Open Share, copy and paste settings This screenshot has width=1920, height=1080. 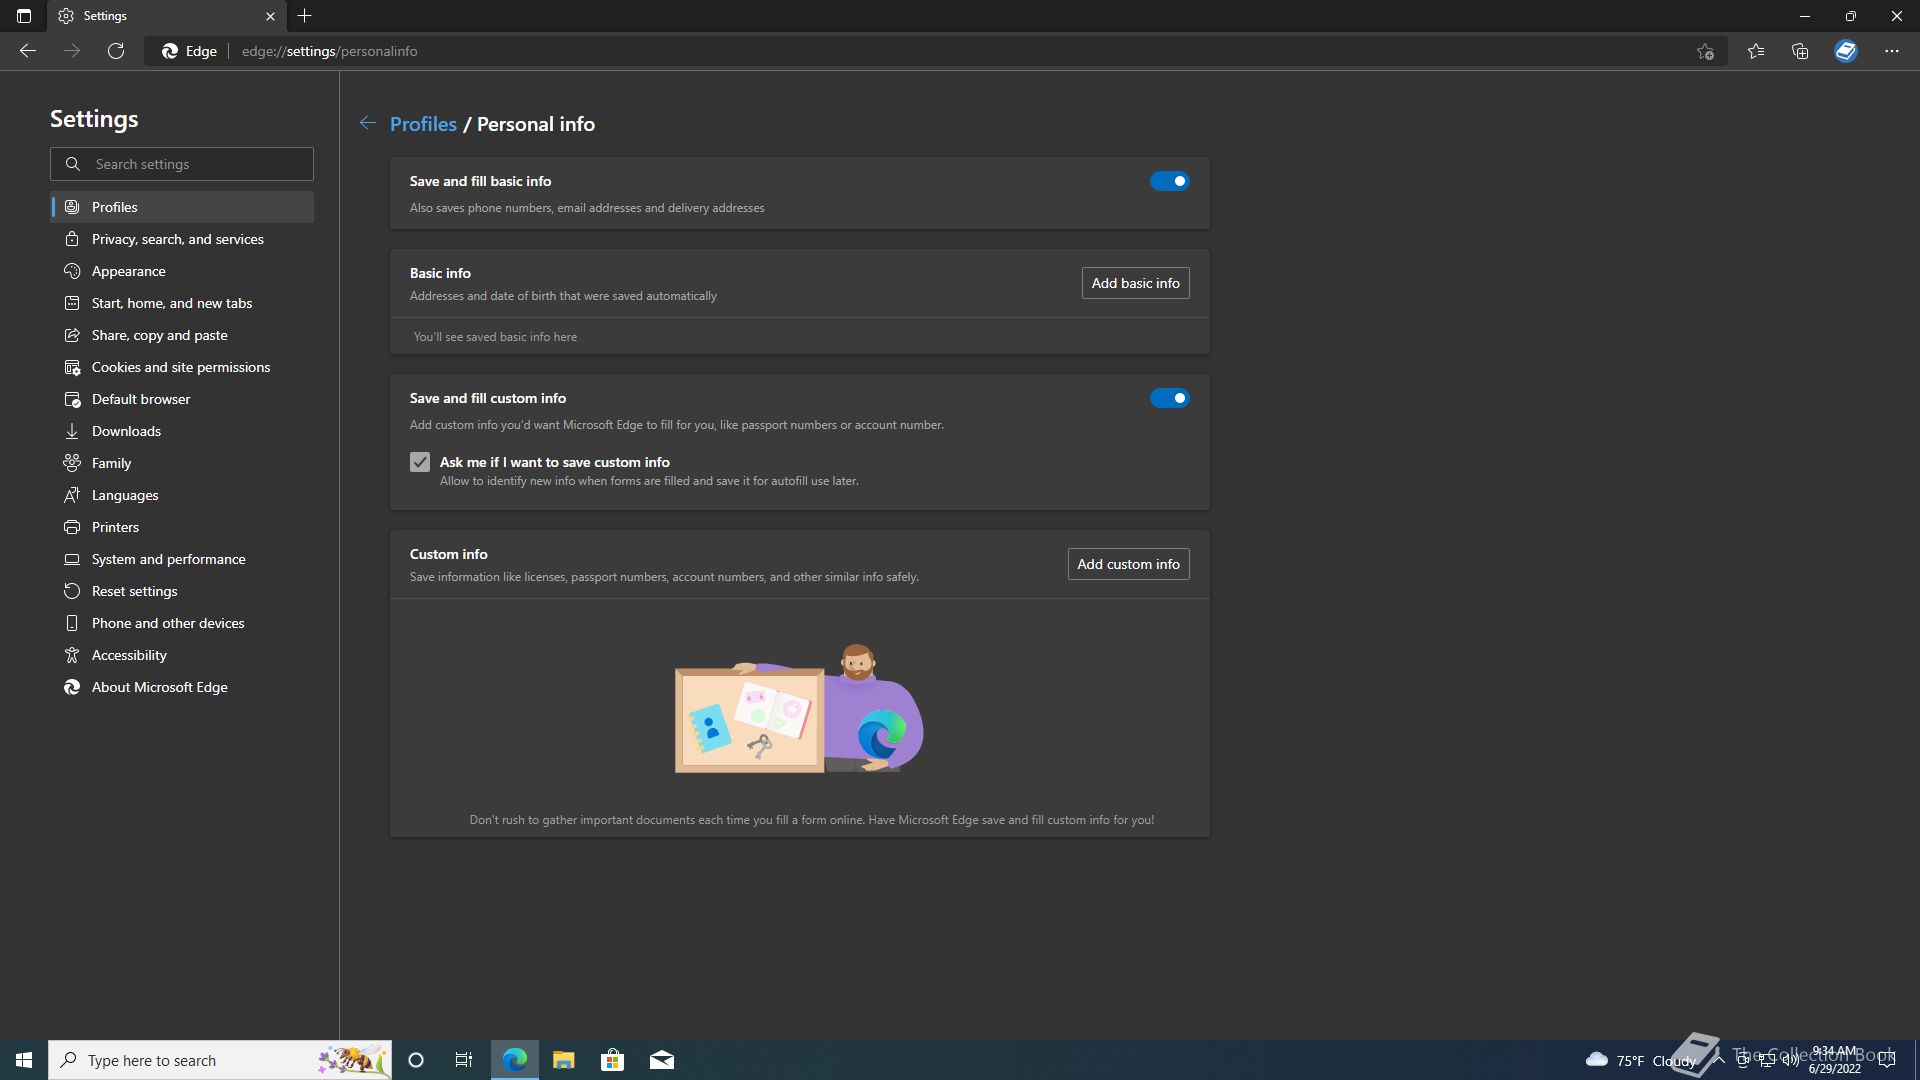point(182,335)
